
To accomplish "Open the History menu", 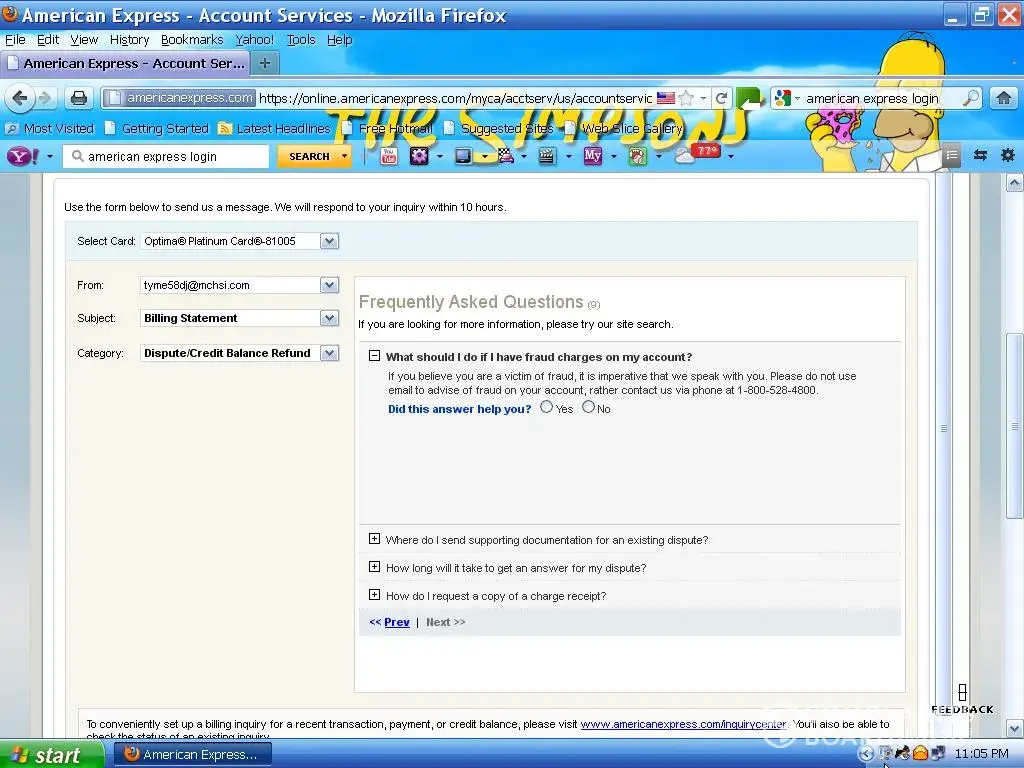I will [x=129, y=40].
